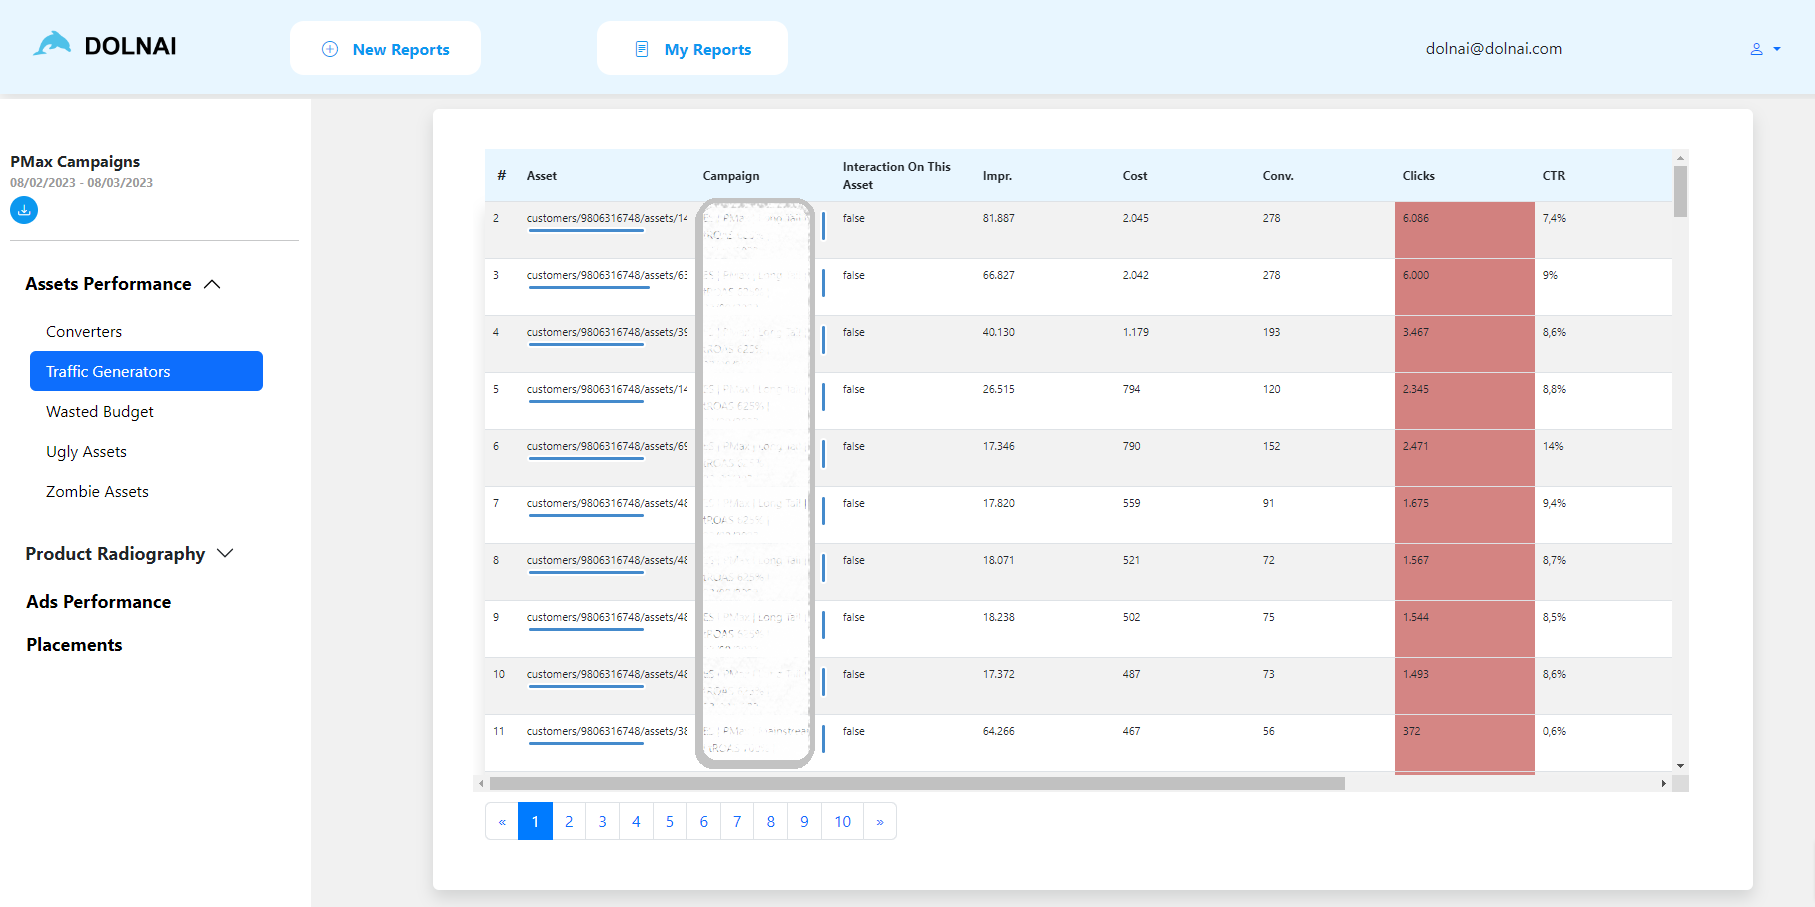Select the Converters sidebar item
This screenshot has width=1815, height=907.
pyautogui.click(x=84, y=331)
